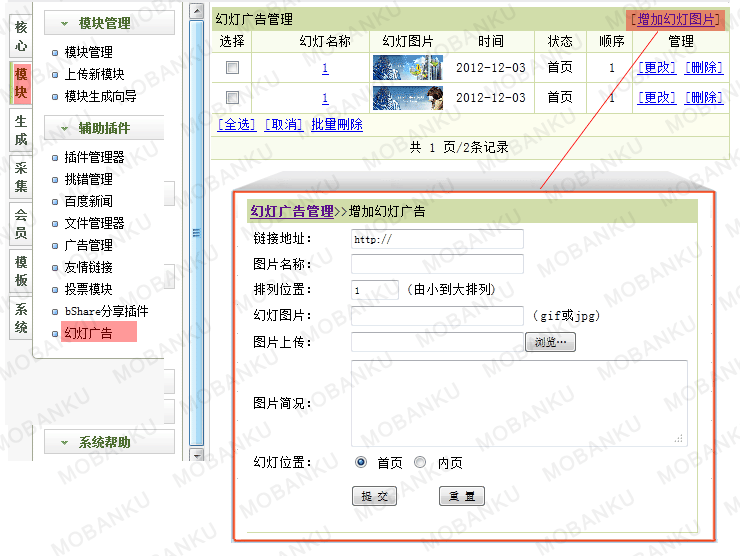Click the 共 1 页/2条记录 pager text
The height and width of the screenshot is (556, 740).
coord(459,147)
